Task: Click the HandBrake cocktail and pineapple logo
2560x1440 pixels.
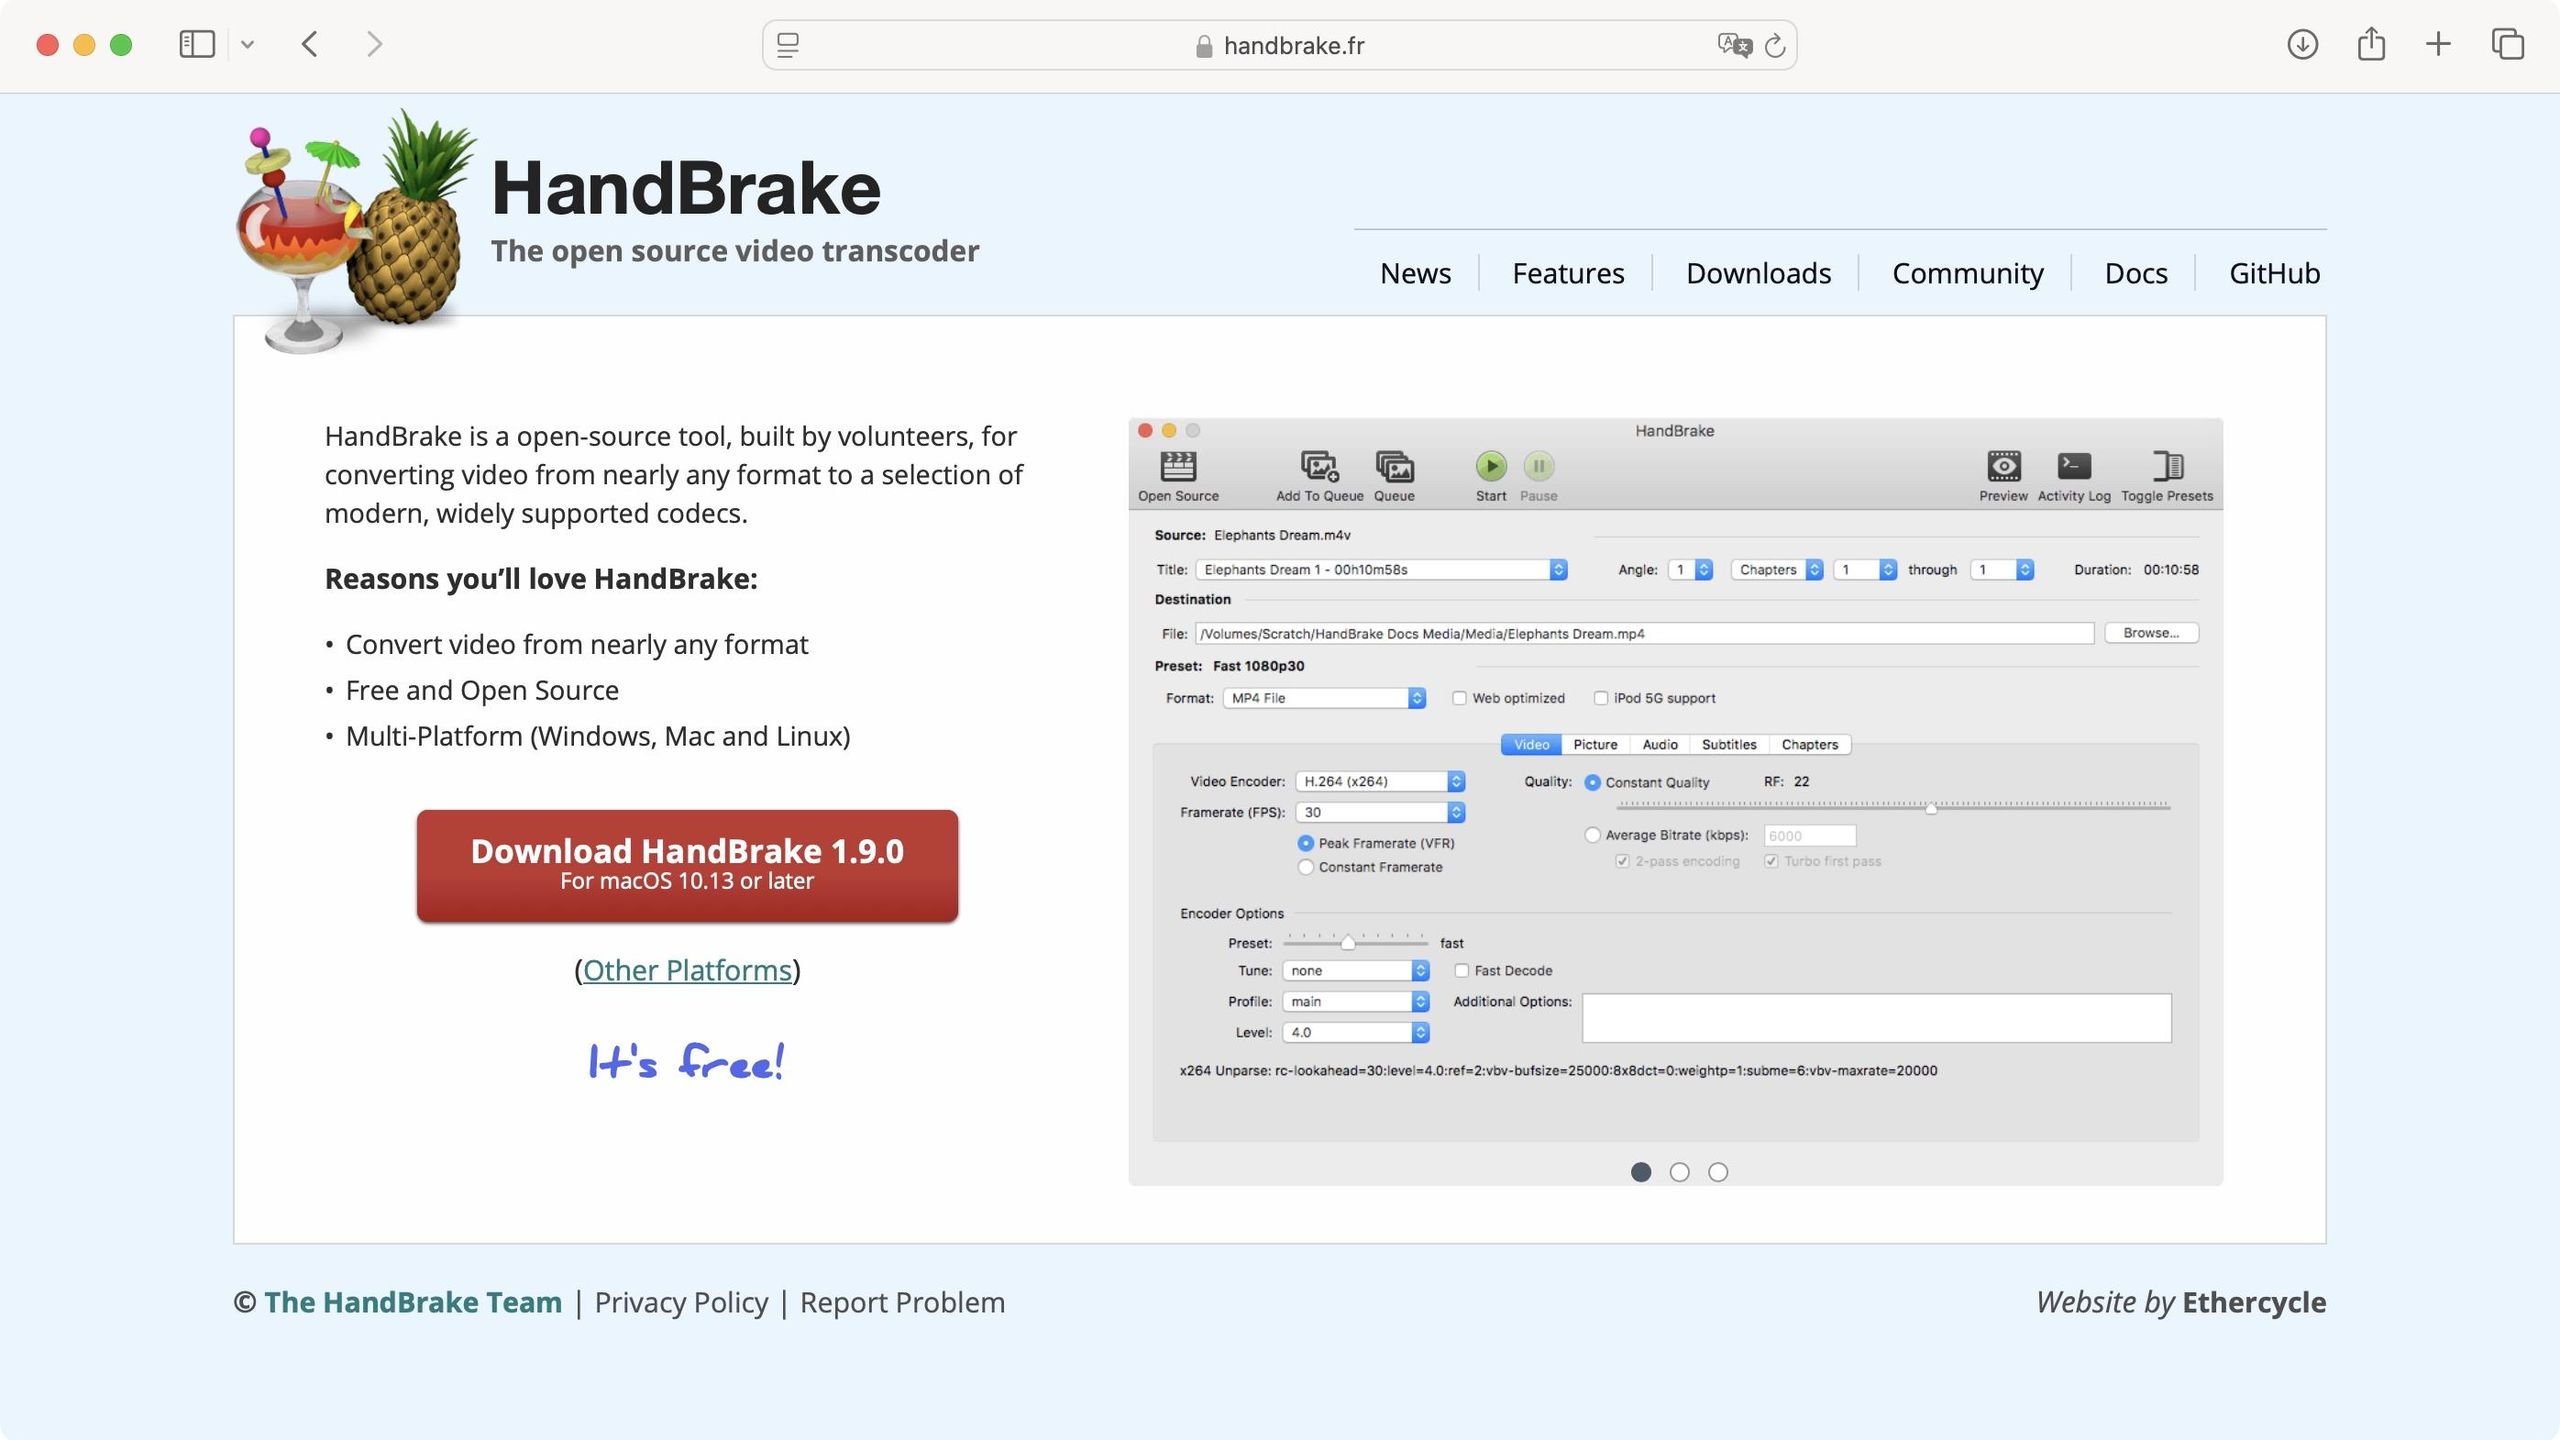Action: (356, 232)
